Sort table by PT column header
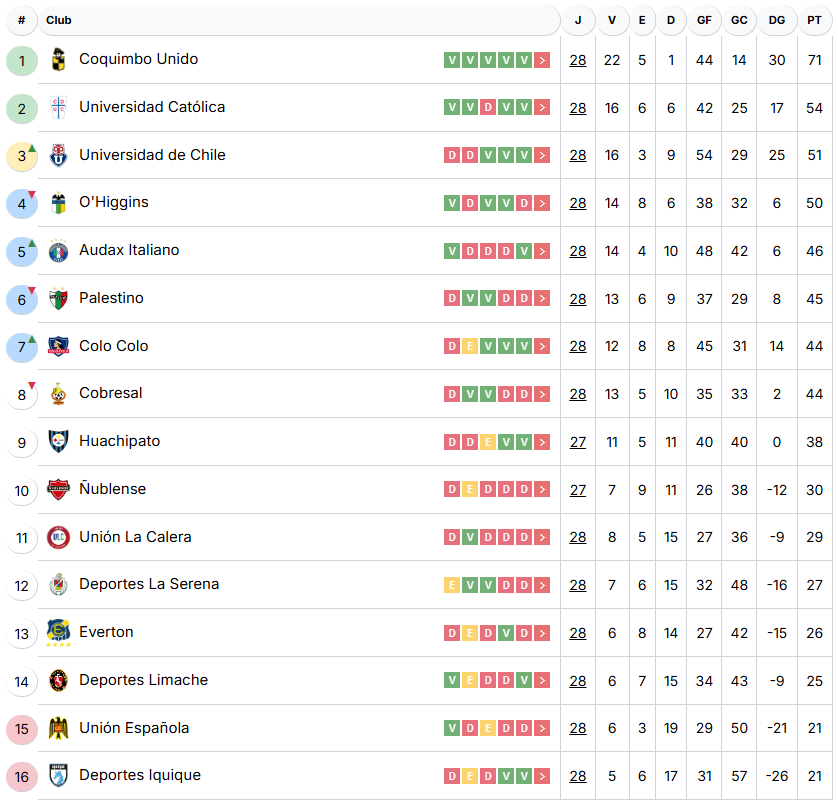Viewport: 838px width, 801px height. pos(814,20)
